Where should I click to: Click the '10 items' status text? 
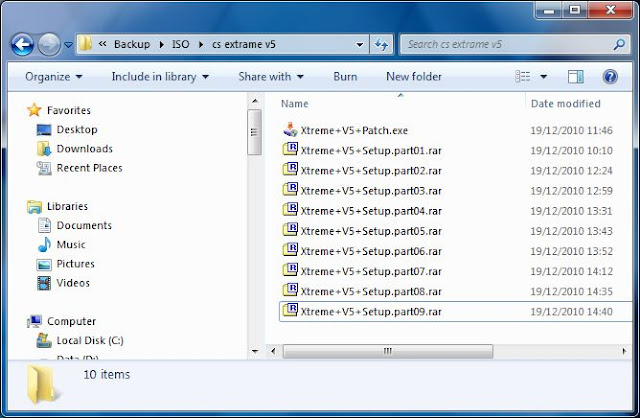(x=107, y=374)
